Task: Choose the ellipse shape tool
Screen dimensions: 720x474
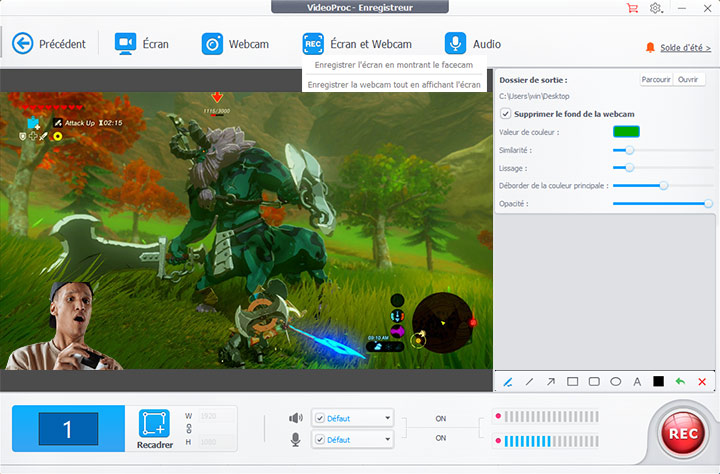Action: [615, 382]
